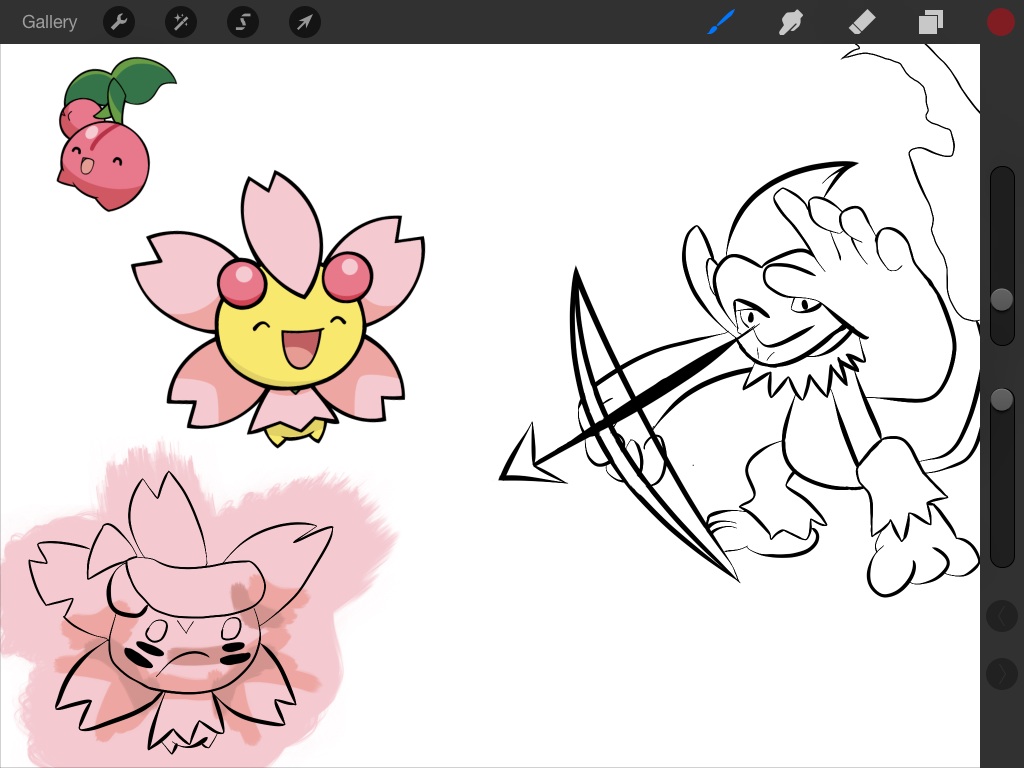Open the Layers panel
The height and width of the screenshot is (768, 1024).
pyautogui.click(x=931, y=22)
